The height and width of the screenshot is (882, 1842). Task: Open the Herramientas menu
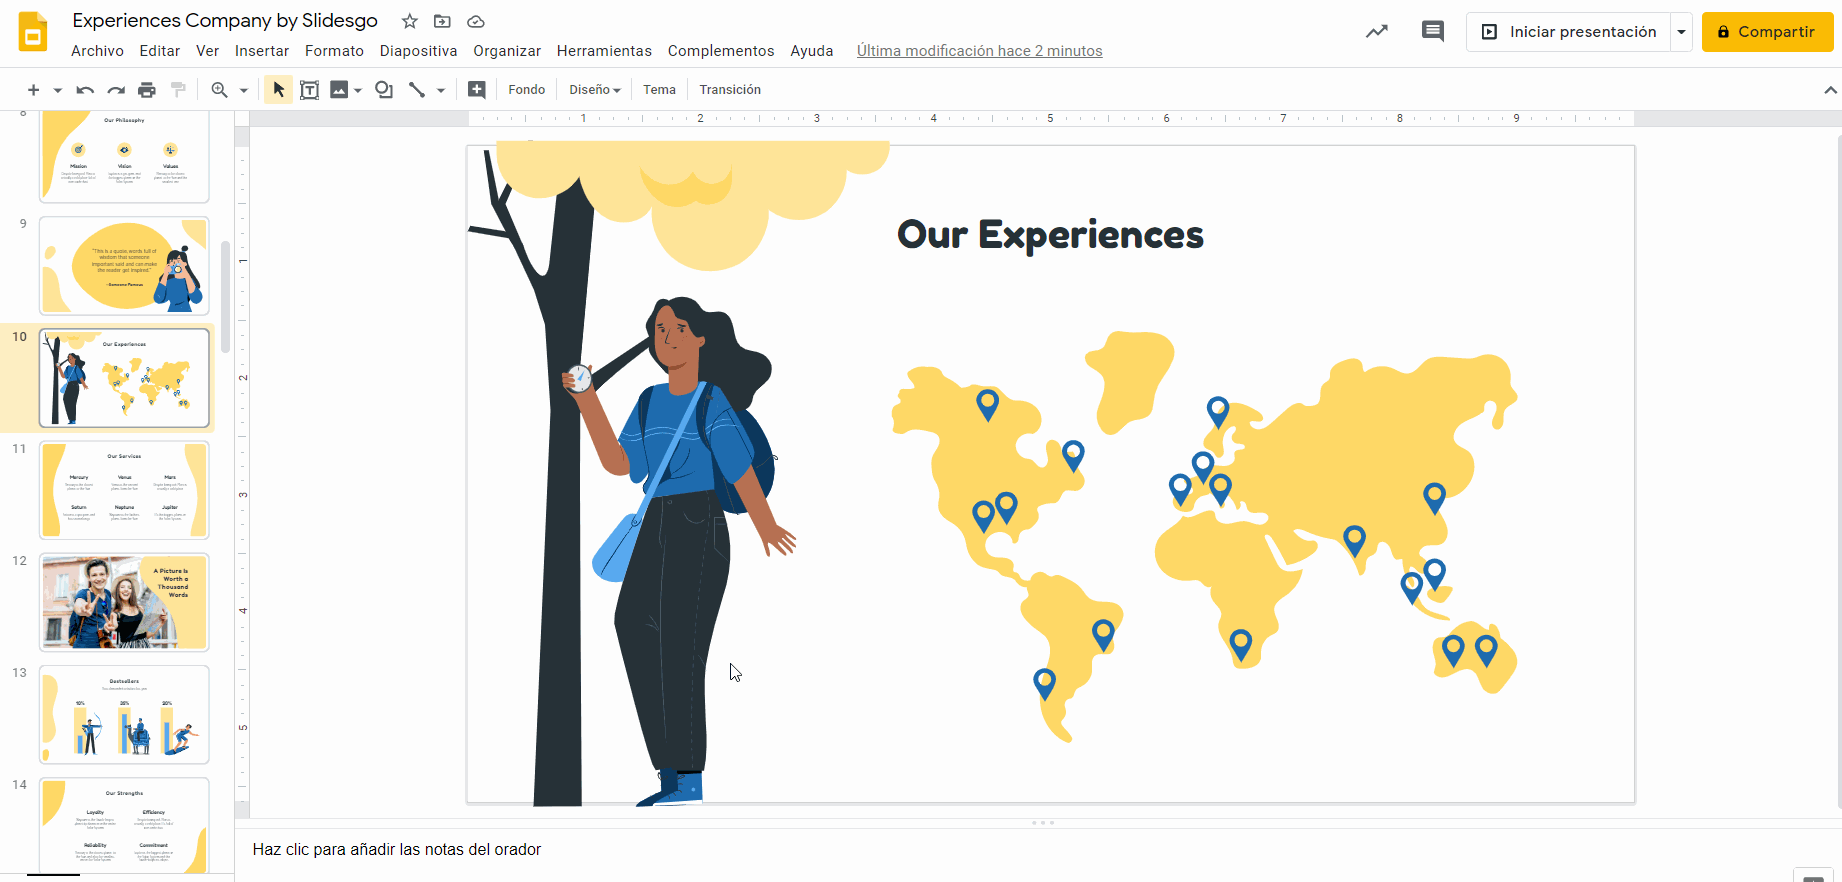[x=604, y=51]
